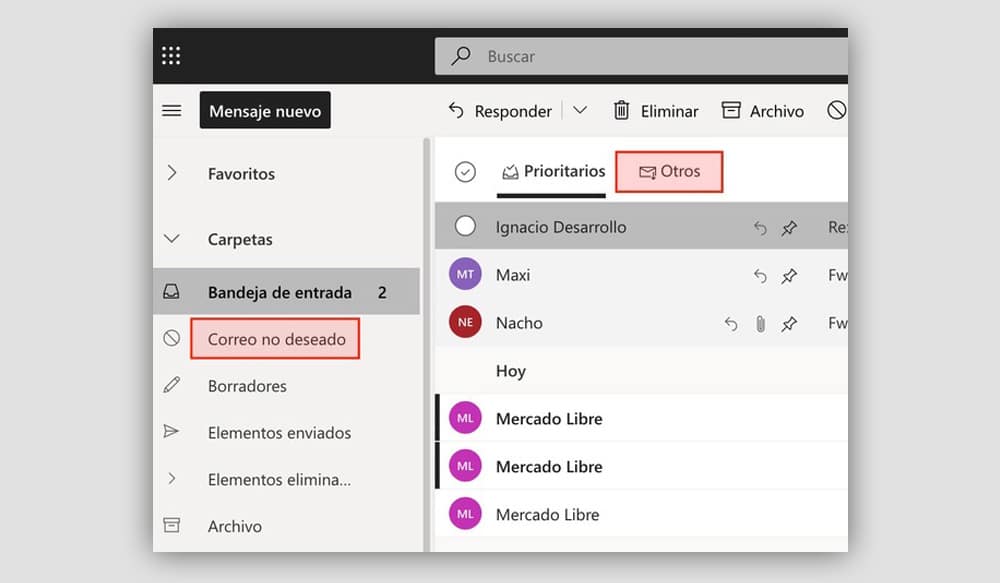Viewport: 1000px width, 583px height.
Task: Click the Archivo archive box toolbar icon
Action: 732,111
